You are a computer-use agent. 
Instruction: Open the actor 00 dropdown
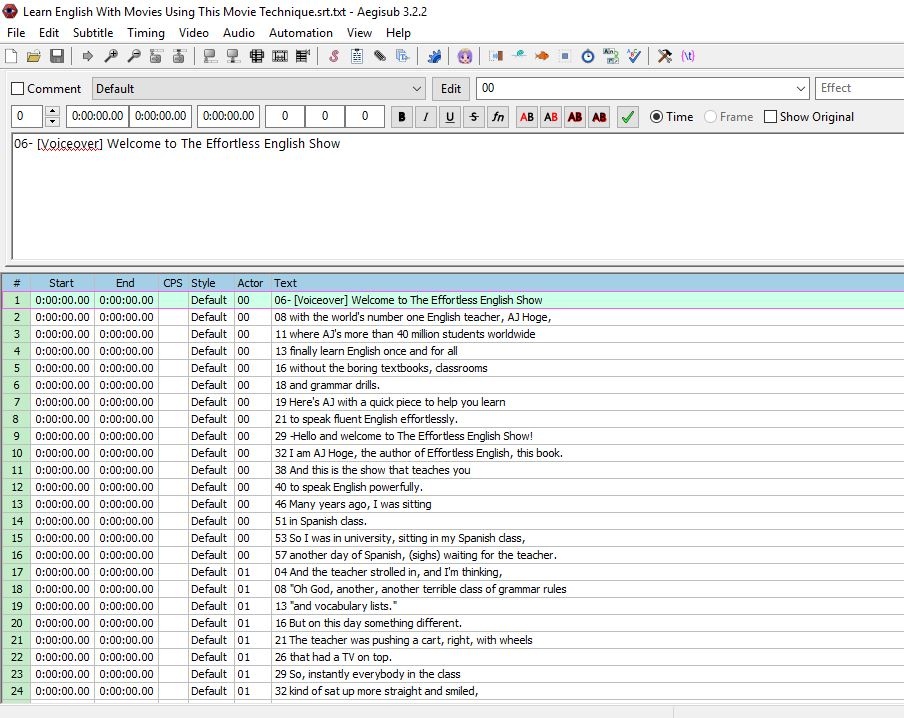[x=799, y=89]
